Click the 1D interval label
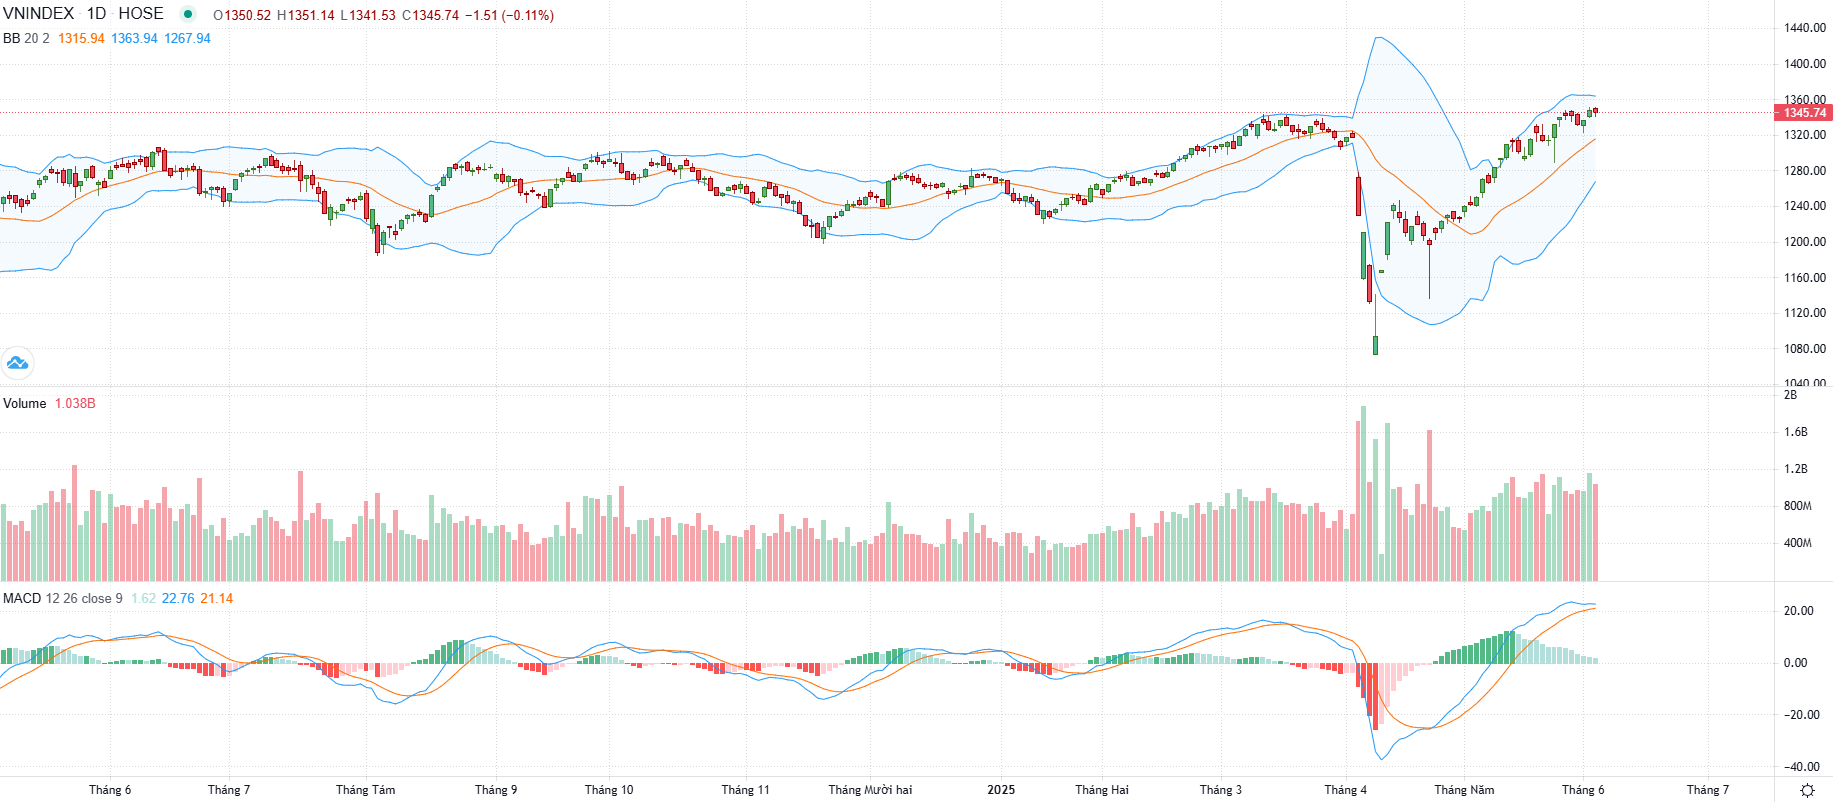The width and height of the screenshot is (1833, 802). 96,14
